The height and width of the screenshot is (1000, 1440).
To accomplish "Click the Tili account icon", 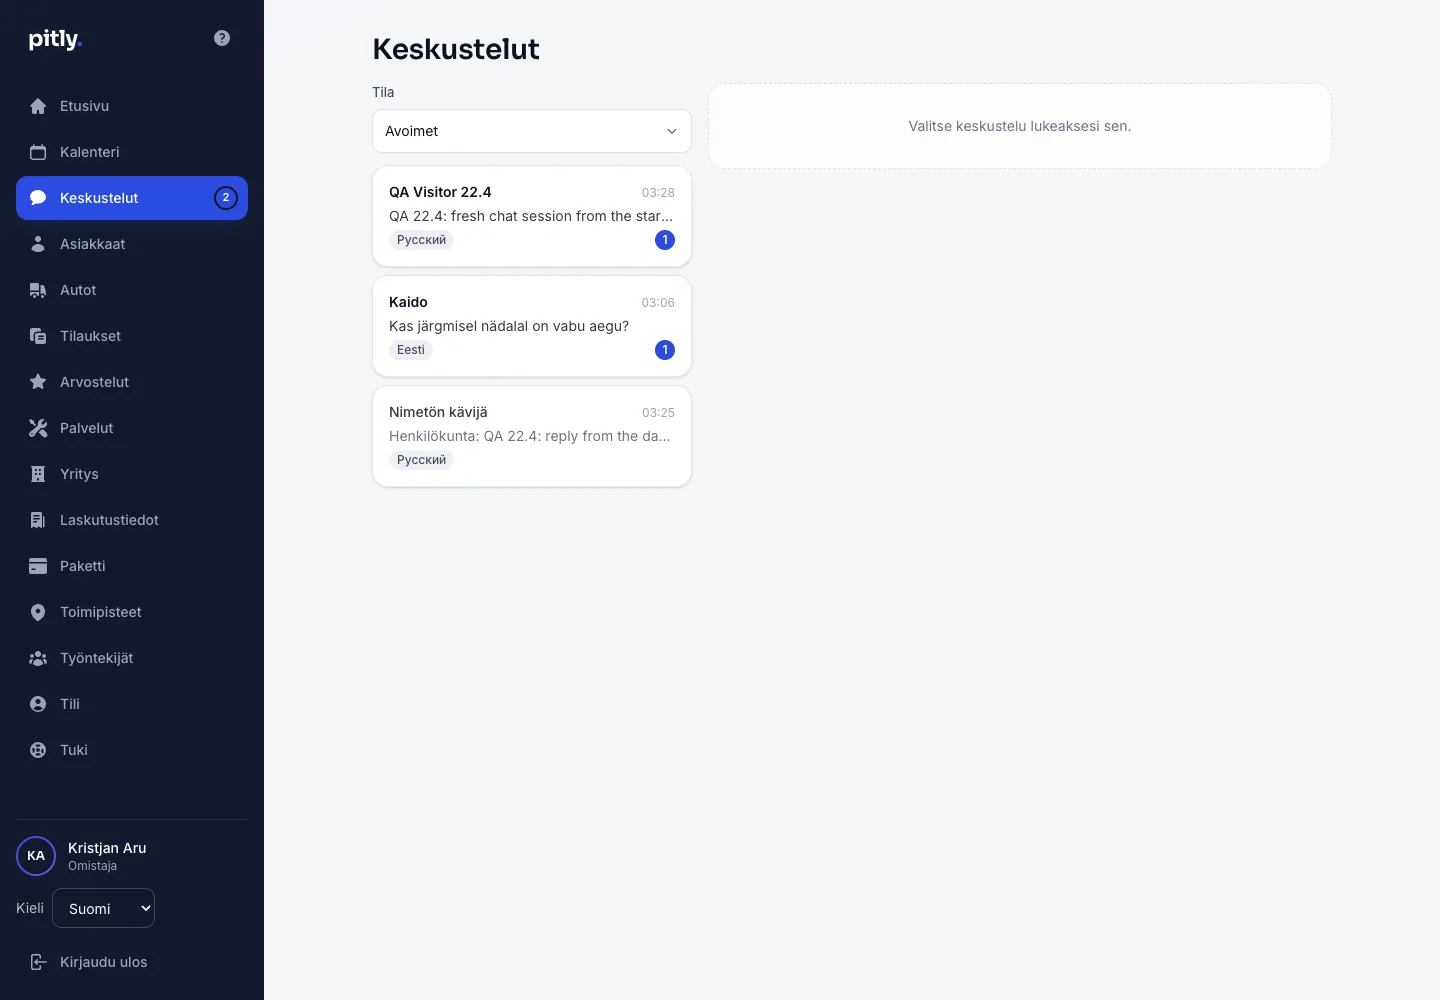I will [x=38, y=704].
